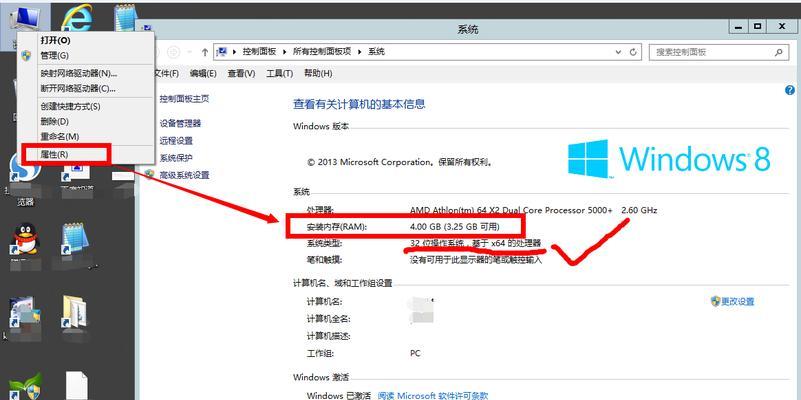The height and width of the screenshot is (400, 801).
Task: Select 删除(D) in the context menu
Action: (x=54, y=122)
